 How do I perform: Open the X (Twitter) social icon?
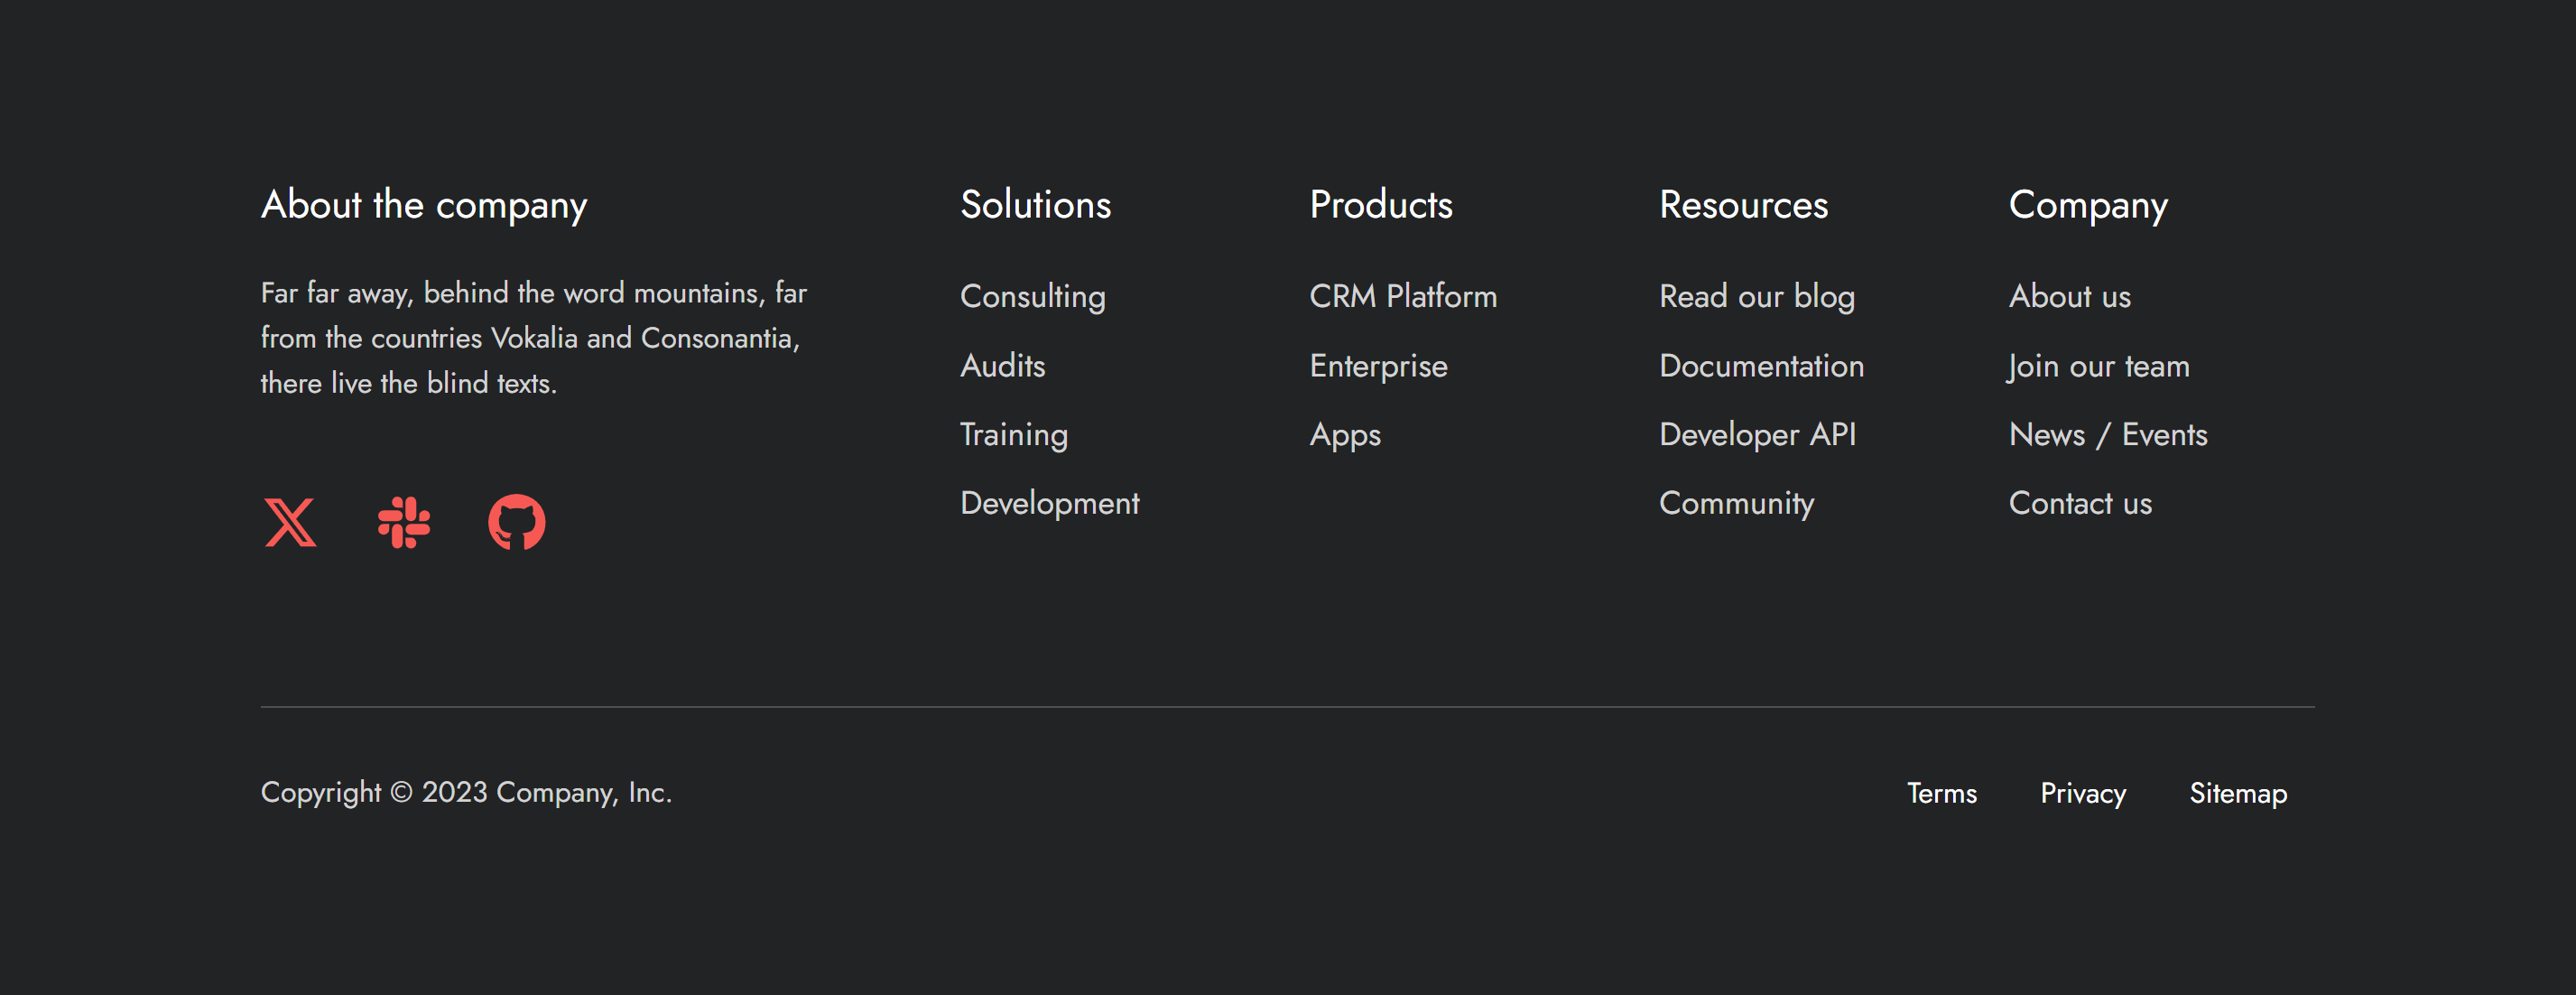290,522
